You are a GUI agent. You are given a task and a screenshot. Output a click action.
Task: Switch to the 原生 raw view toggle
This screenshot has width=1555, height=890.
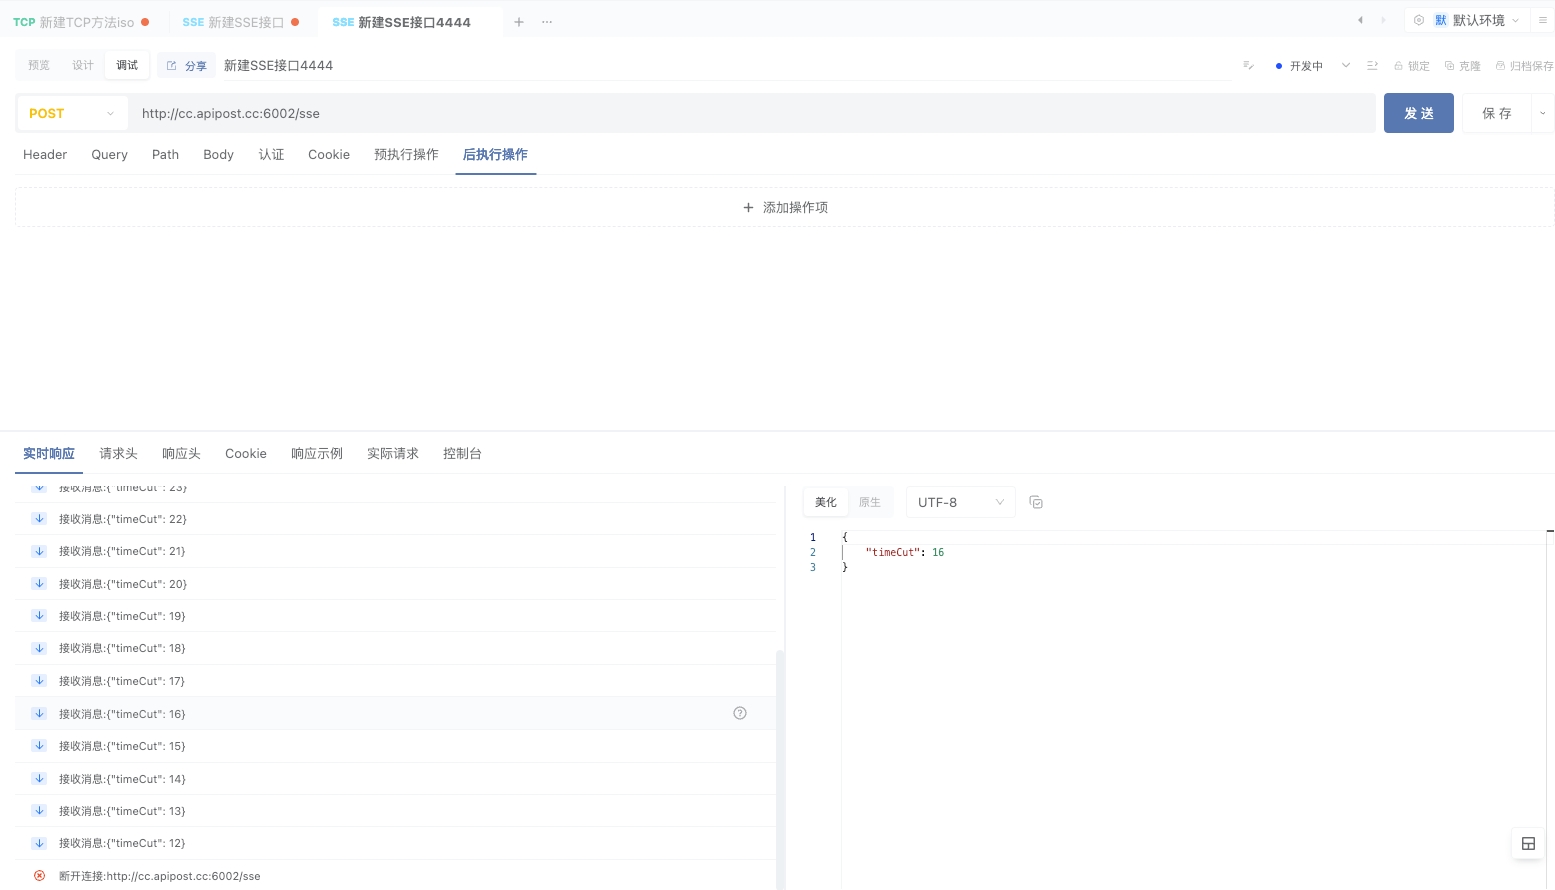870,502
